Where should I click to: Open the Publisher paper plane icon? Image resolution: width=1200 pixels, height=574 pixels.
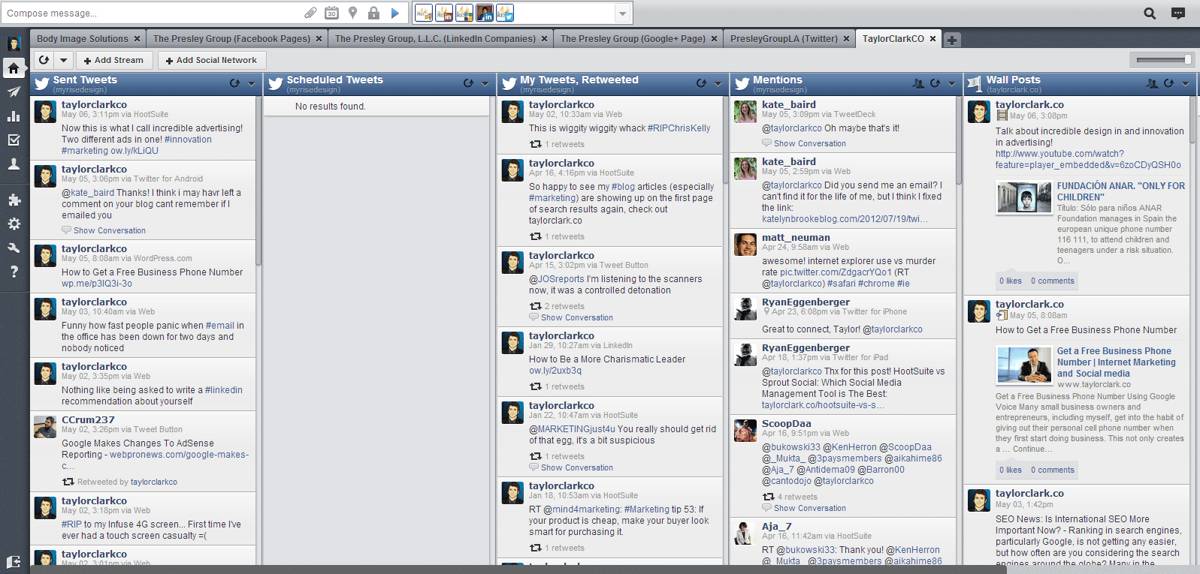tap(14, 92)
